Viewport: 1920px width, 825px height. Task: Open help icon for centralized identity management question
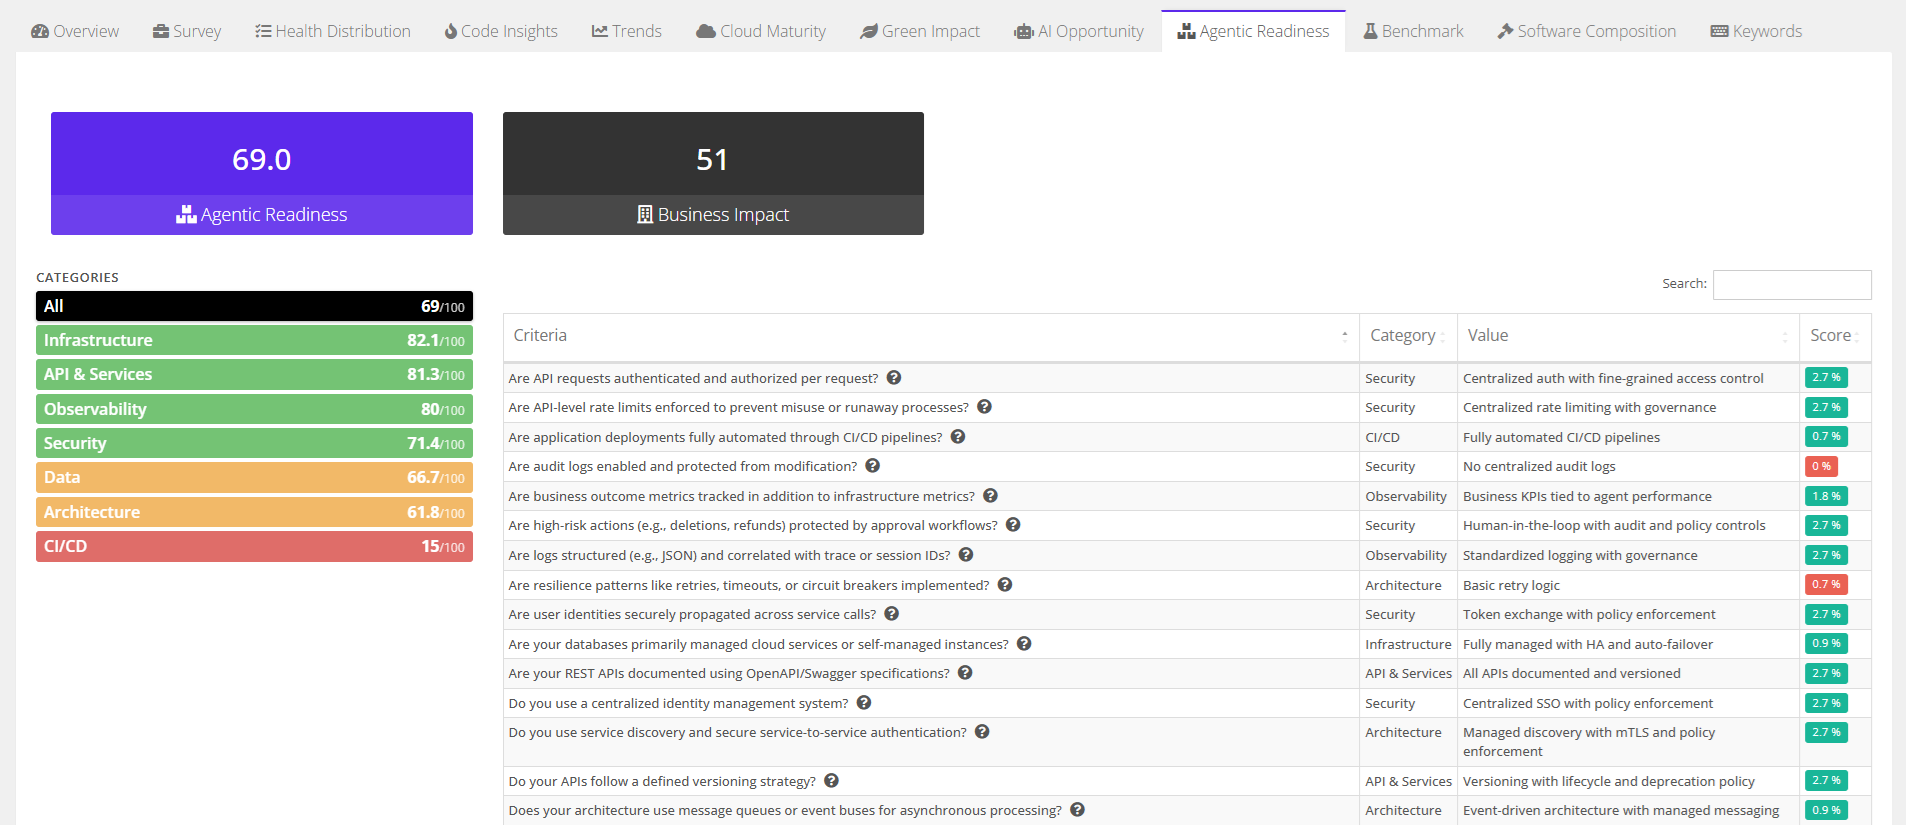864,703
